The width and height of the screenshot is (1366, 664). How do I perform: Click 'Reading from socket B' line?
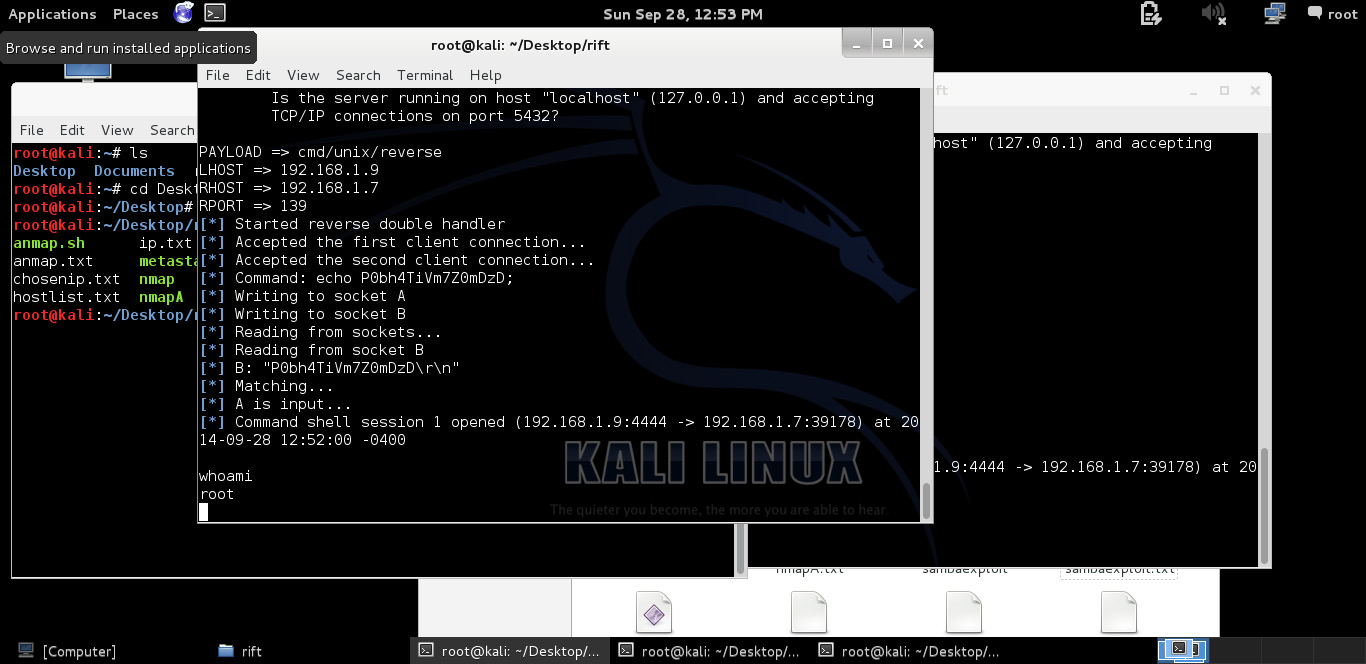tap(311, 350)
